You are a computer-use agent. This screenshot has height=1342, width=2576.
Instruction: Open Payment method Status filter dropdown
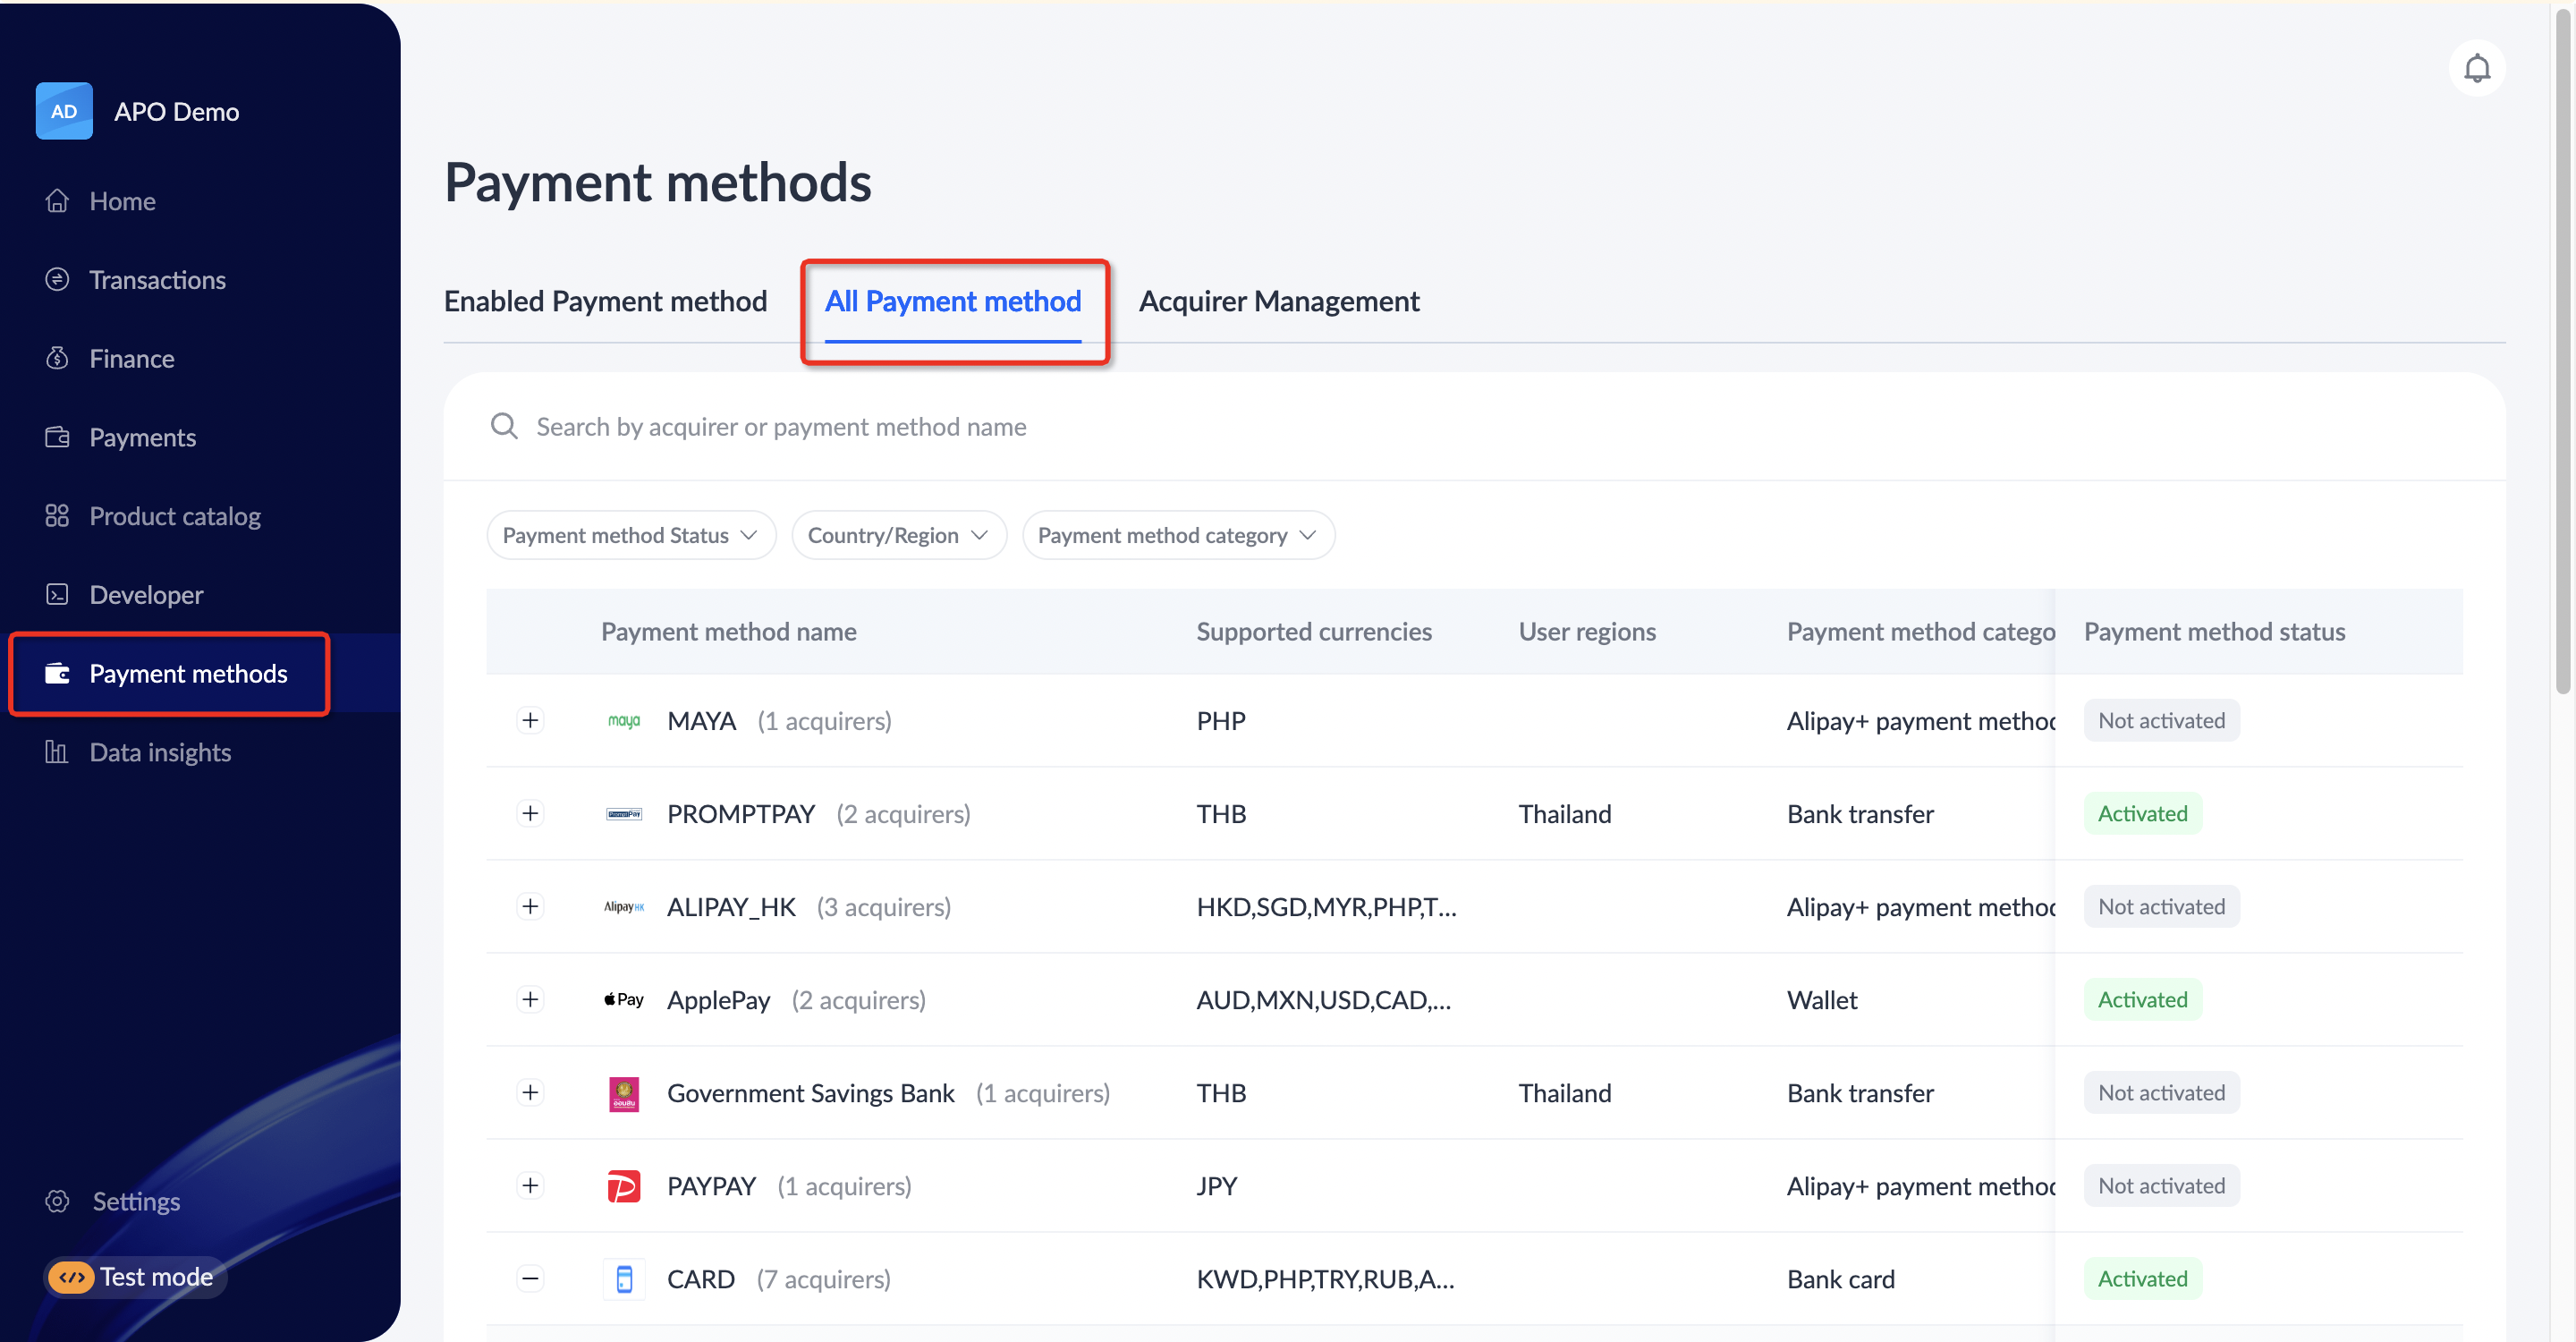630,535
